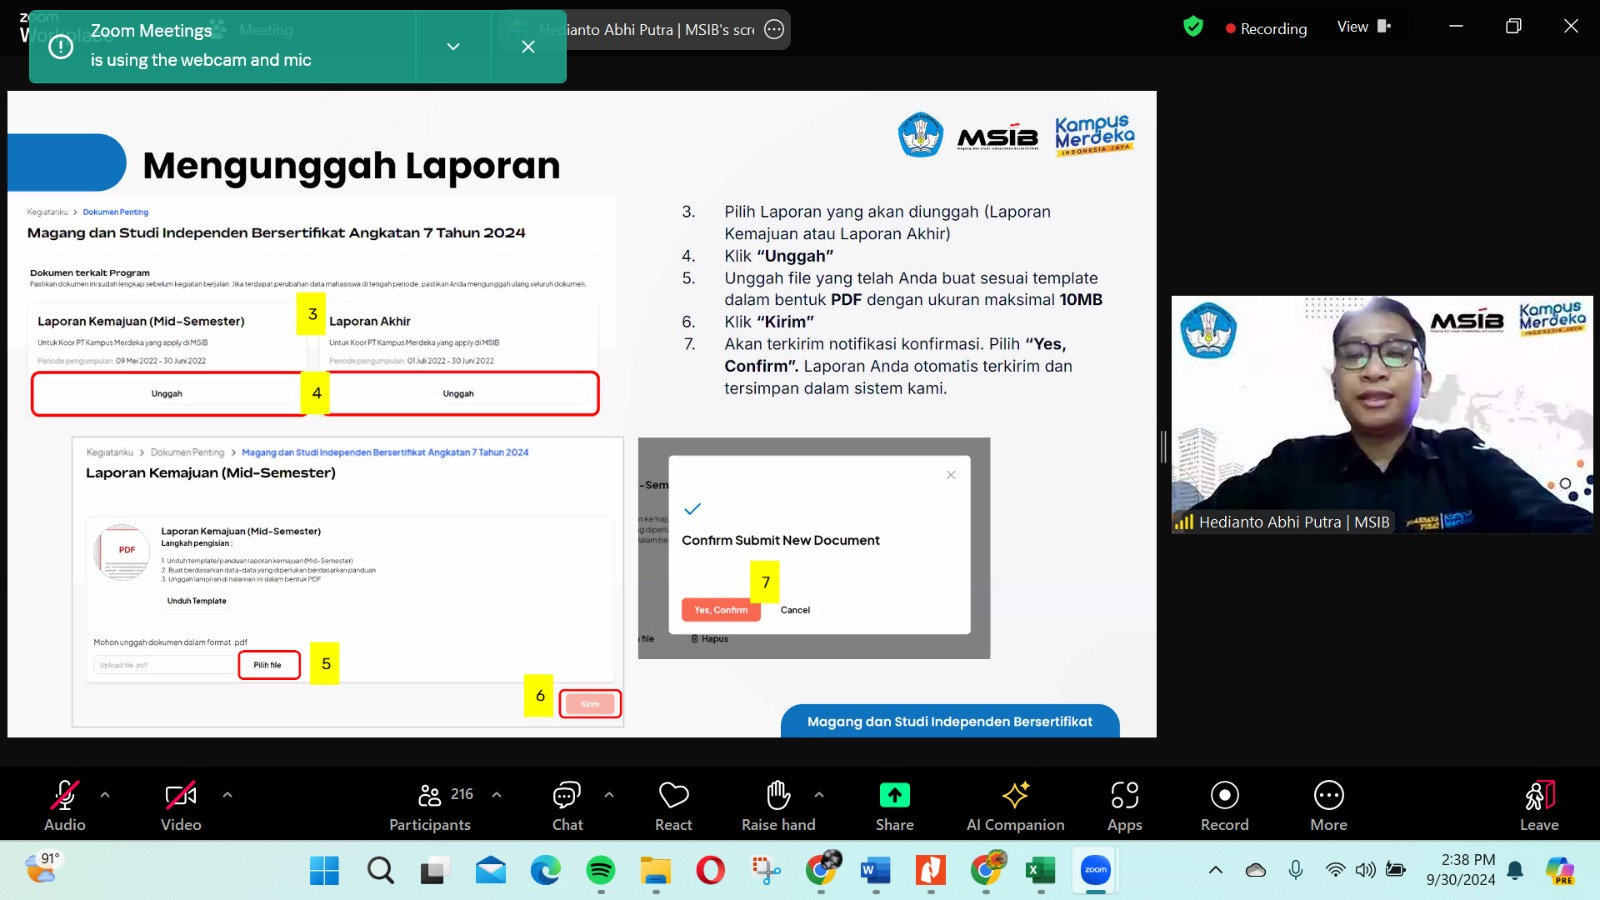Click the microphone tray icon

1295,870
